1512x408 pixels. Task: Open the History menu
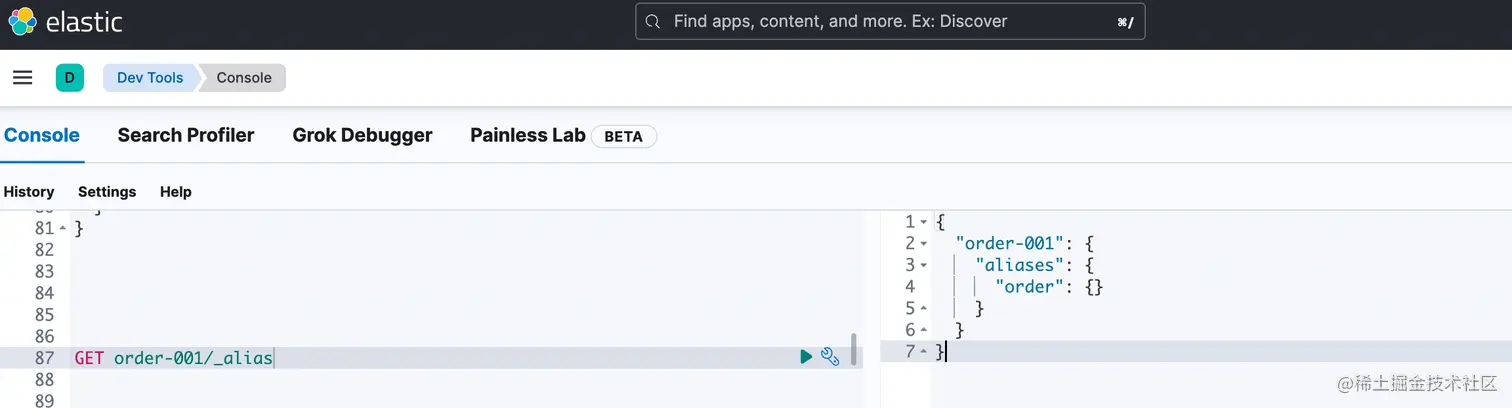click(29, 192)
